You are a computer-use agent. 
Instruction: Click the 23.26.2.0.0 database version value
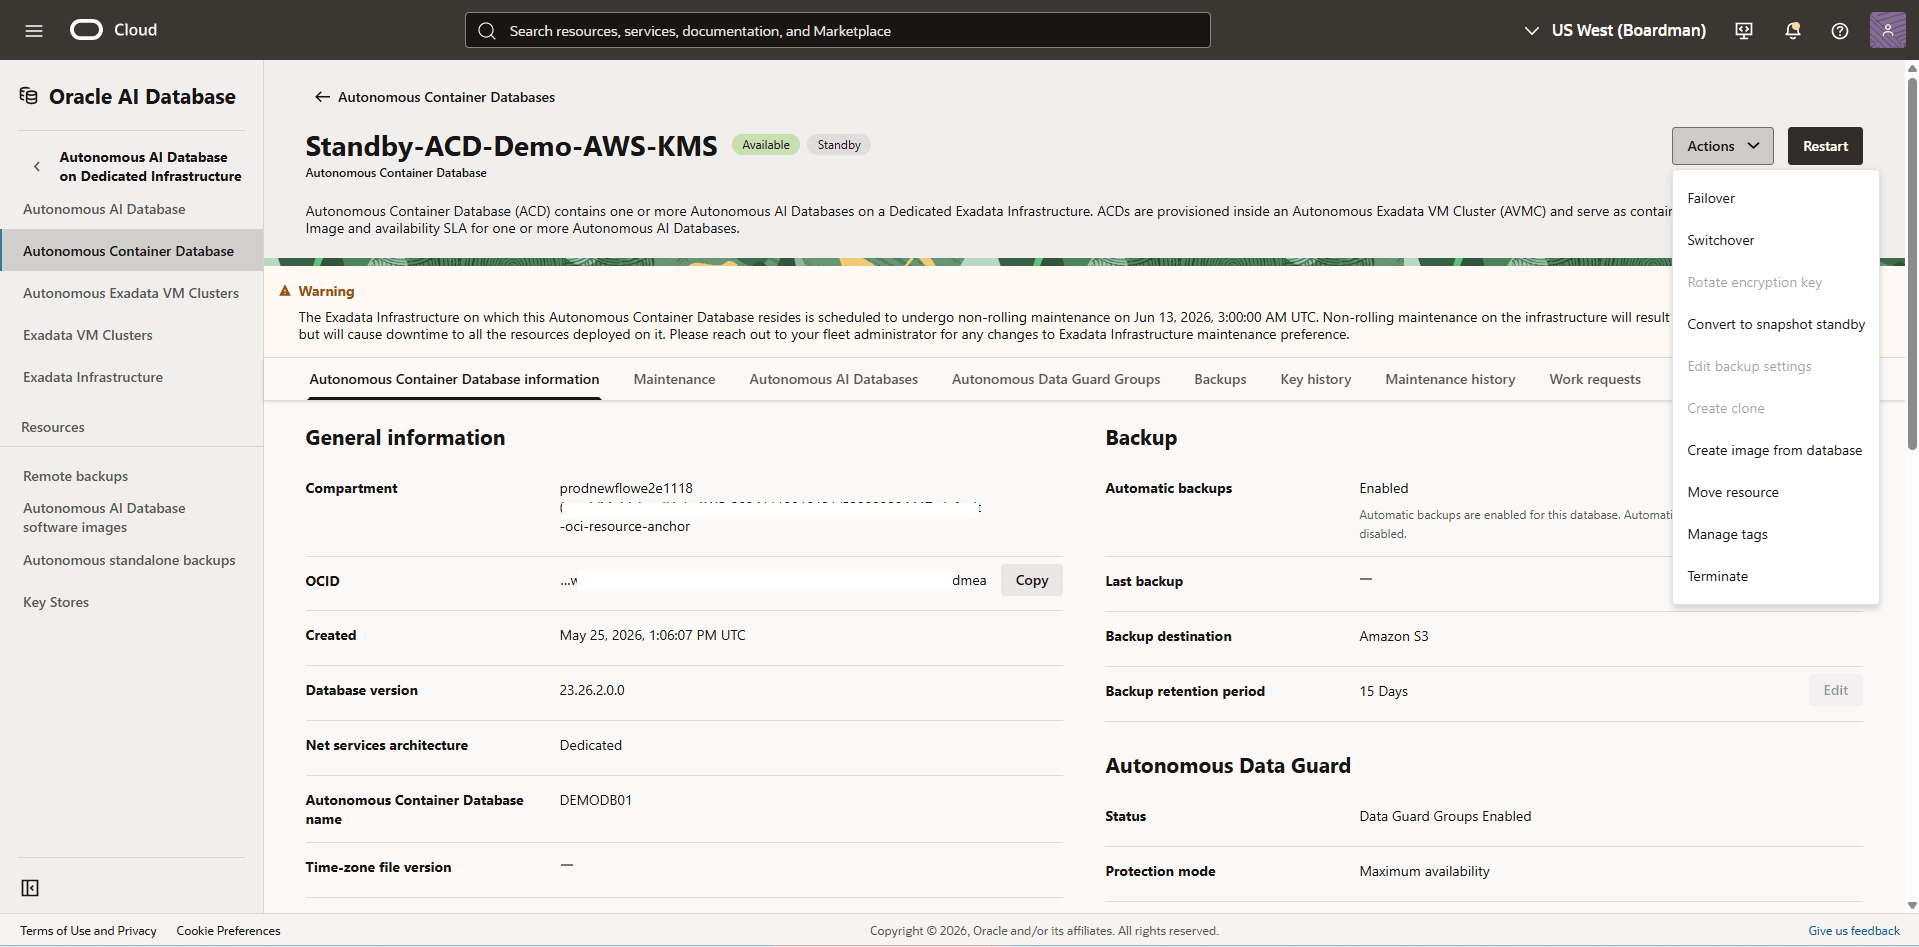tap(592, 690)
